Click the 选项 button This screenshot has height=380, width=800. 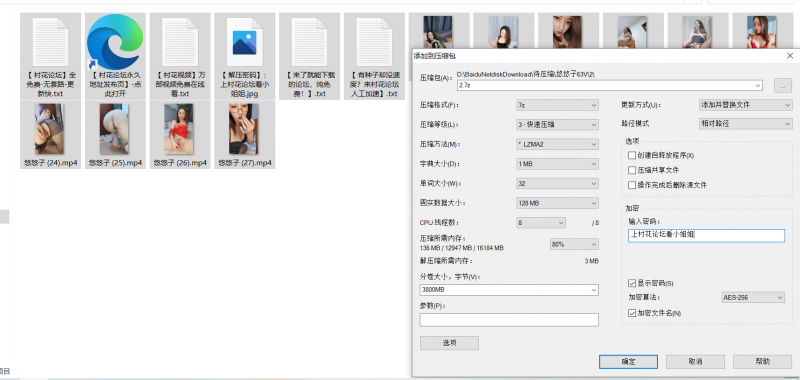click(449, 343)
